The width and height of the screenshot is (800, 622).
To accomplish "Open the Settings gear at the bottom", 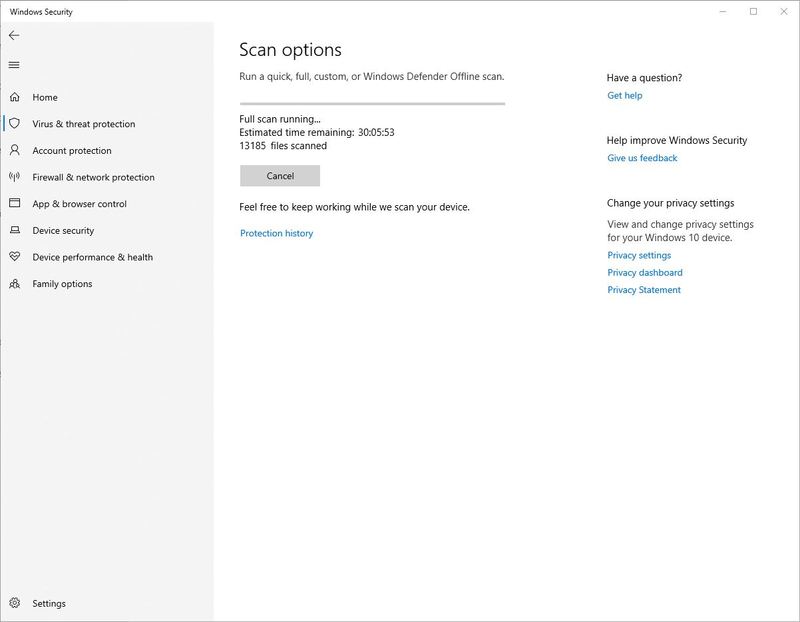I will point(14,603).
